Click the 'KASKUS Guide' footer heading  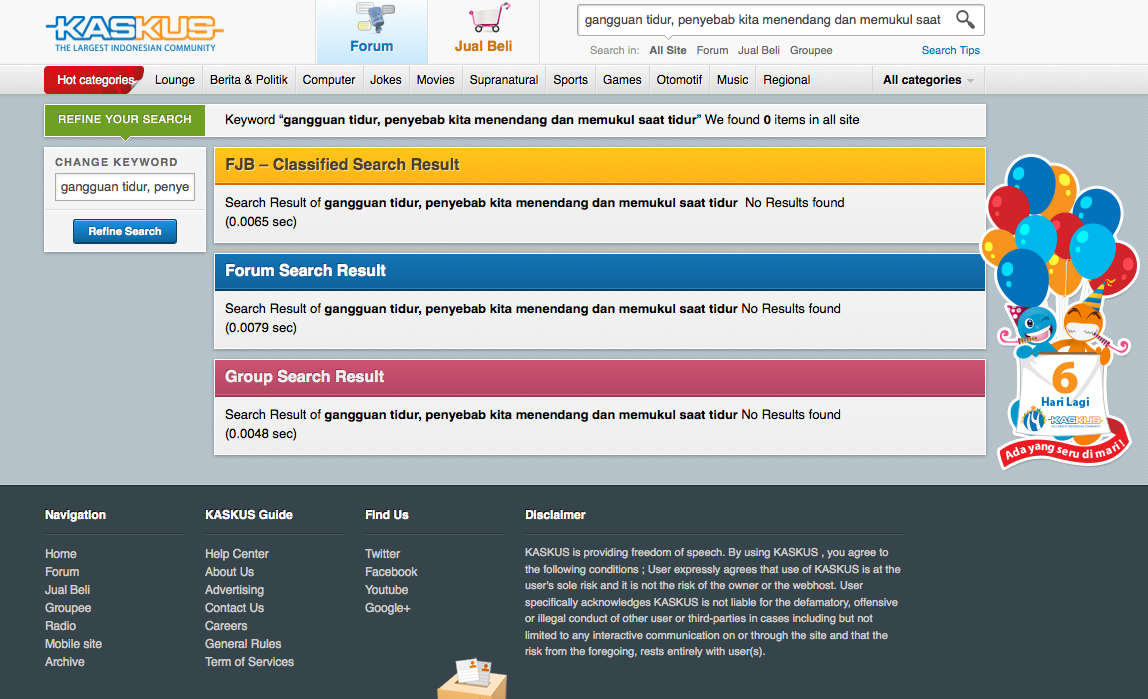pos(249,515)
